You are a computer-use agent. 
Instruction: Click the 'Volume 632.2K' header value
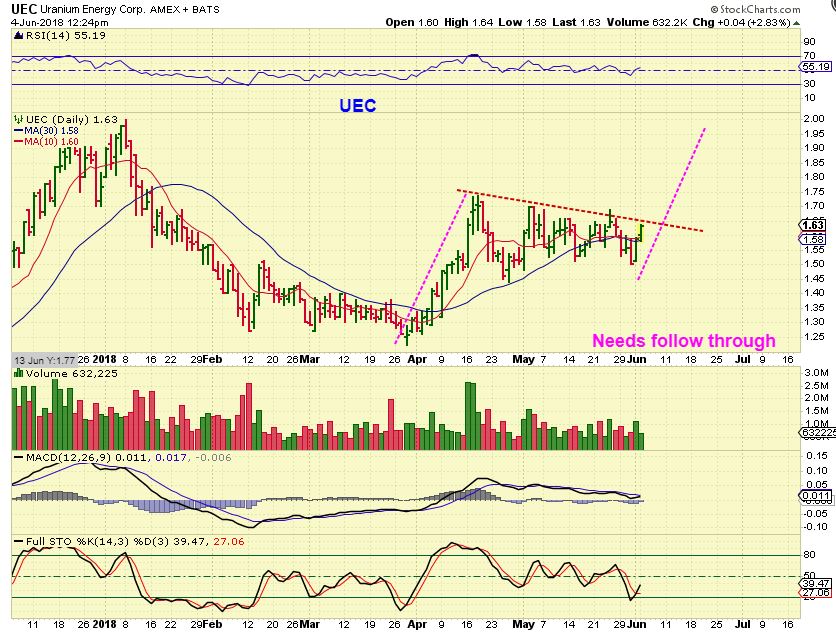(x=647, y=22)
